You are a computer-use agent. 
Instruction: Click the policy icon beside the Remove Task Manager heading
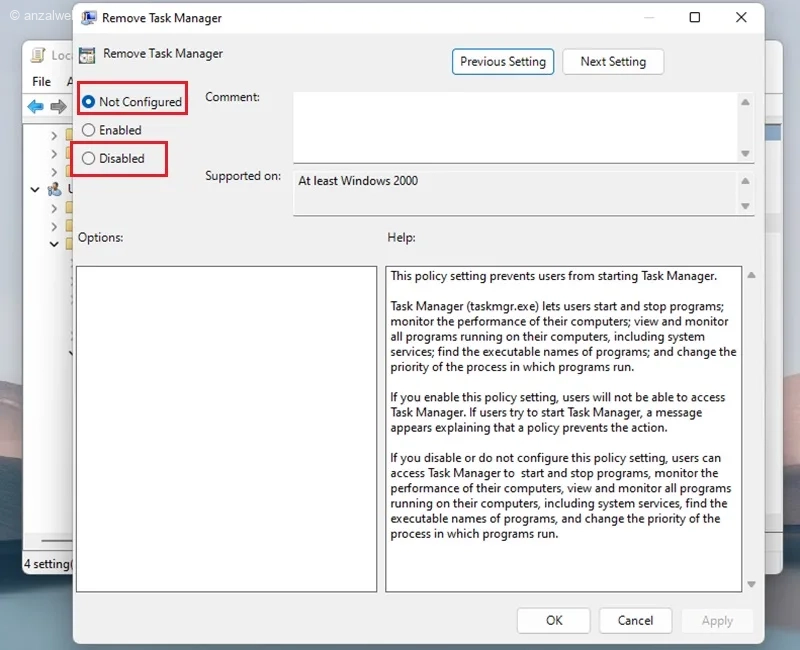88,55
